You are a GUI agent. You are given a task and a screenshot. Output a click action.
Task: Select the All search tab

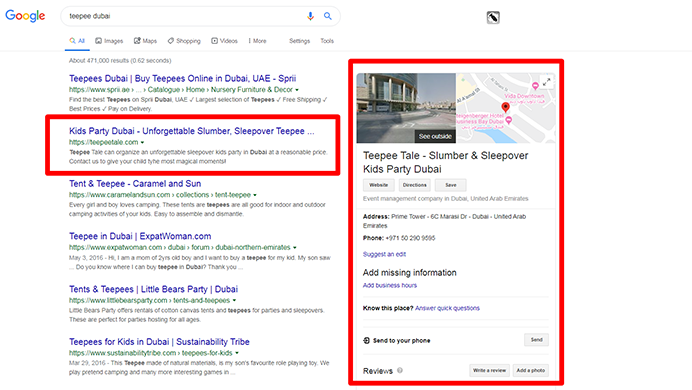coord(77,41)
